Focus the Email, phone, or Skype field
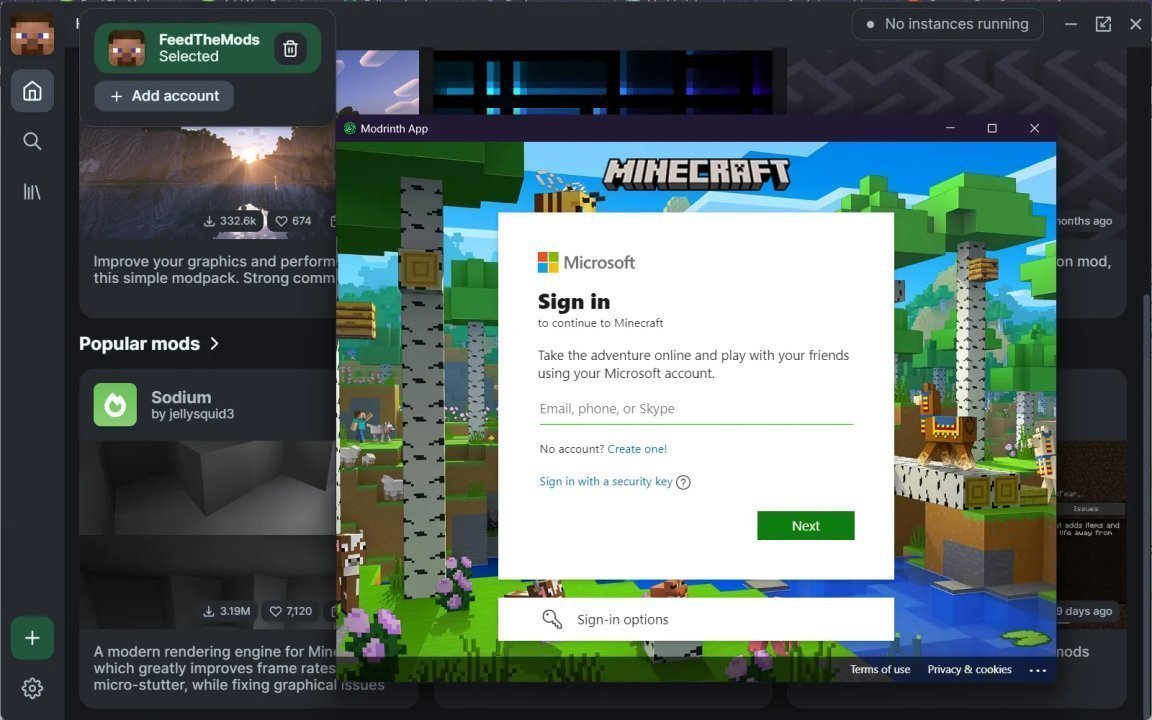Image resolution: width=1152 pixels, height=720 pixels. point(696,409)
